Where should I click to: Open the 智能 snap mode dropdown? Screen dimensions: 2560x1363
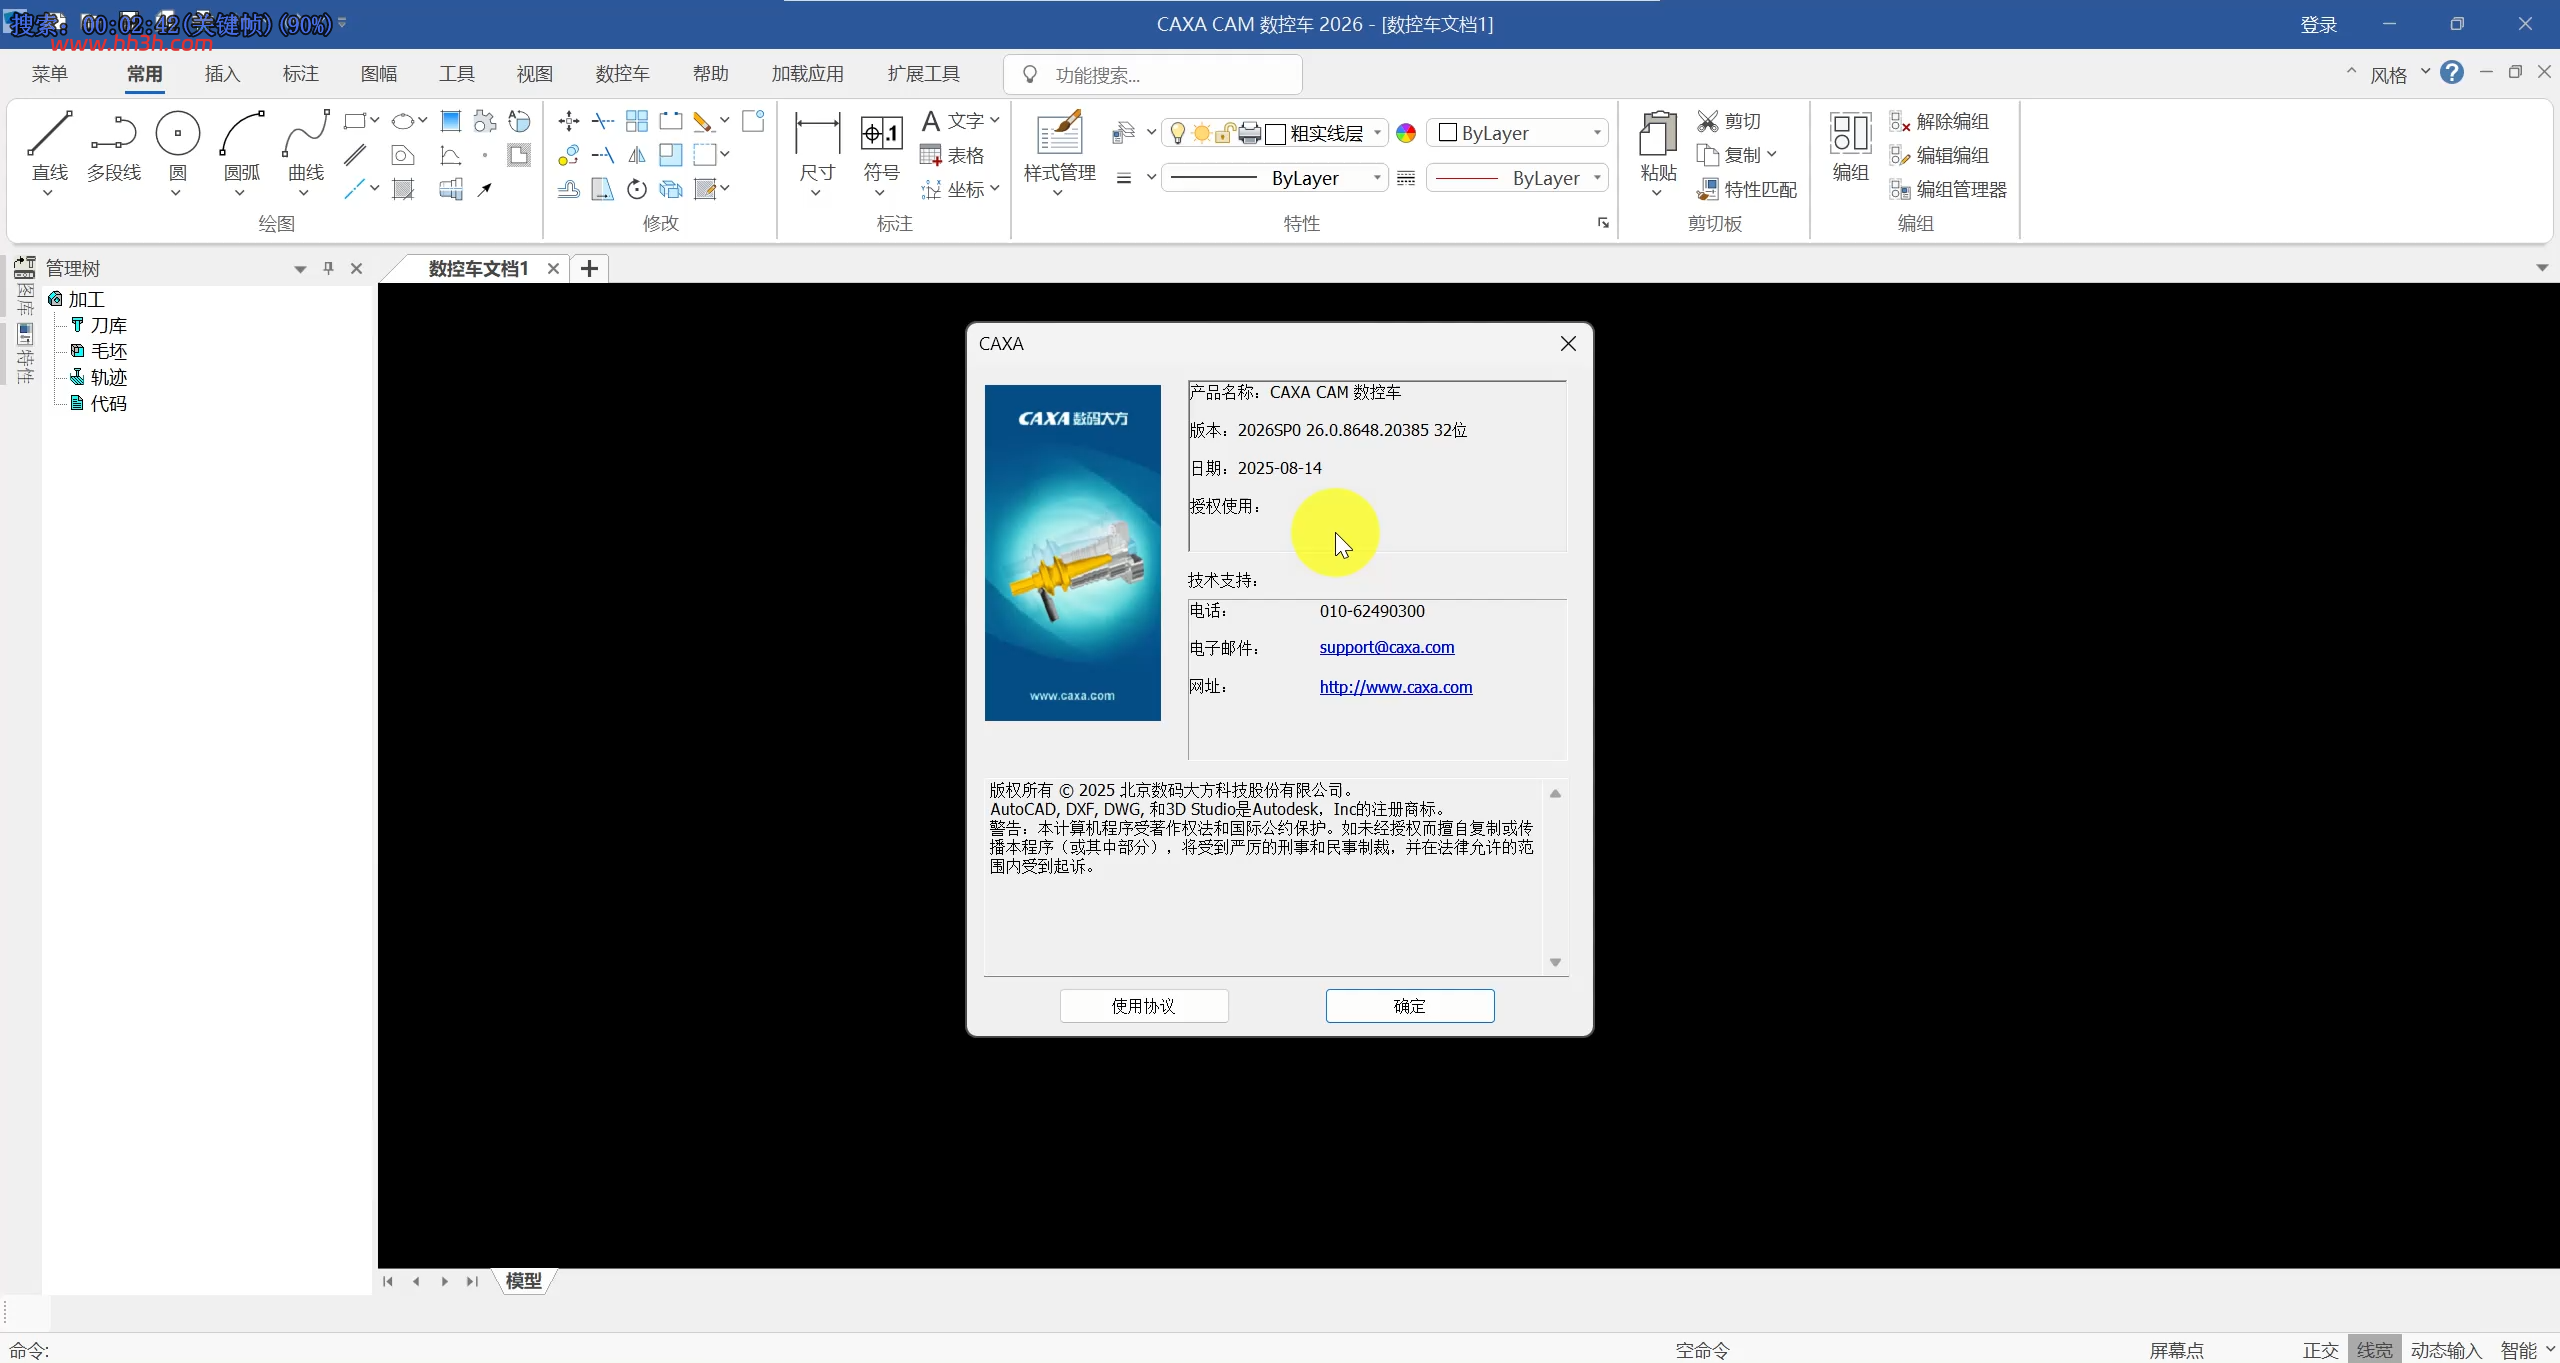2527,1350
